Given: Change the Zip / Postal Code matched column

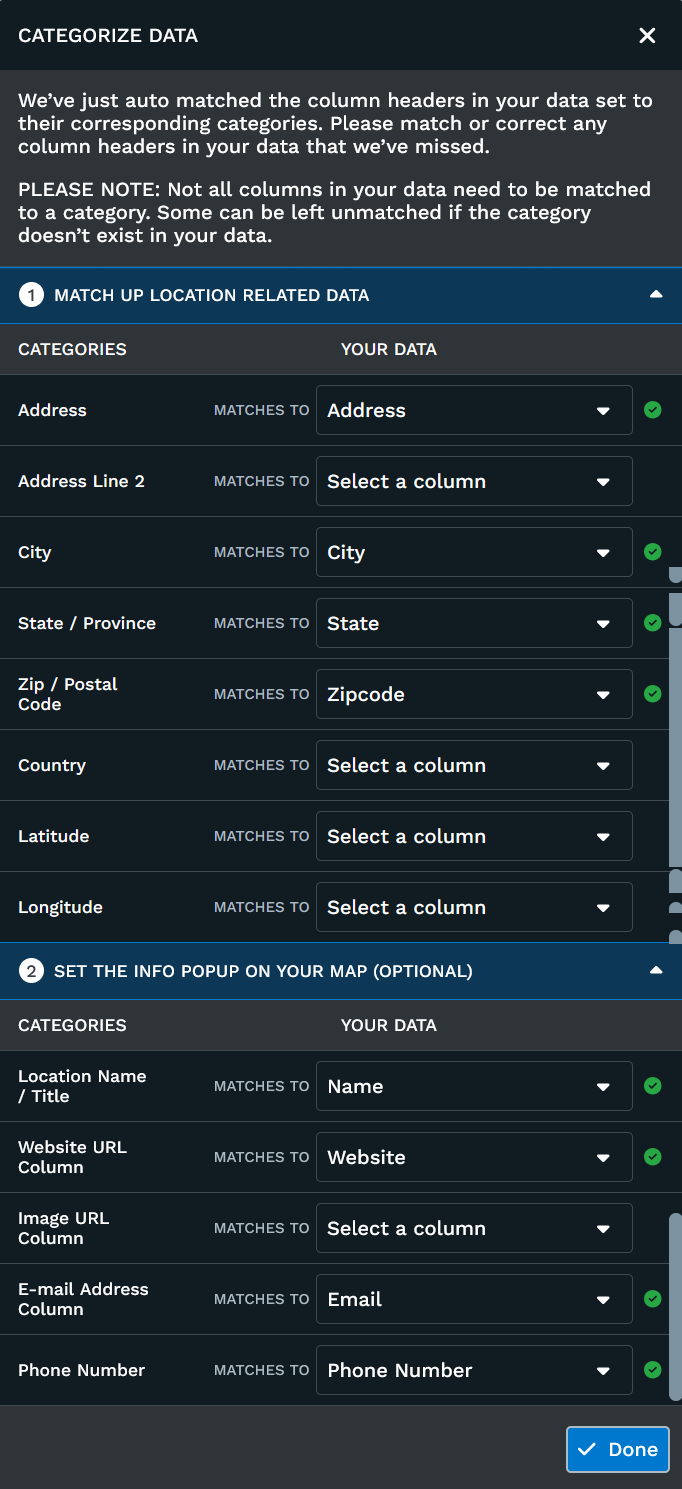Looking at the screenshot, I should 474,694.
